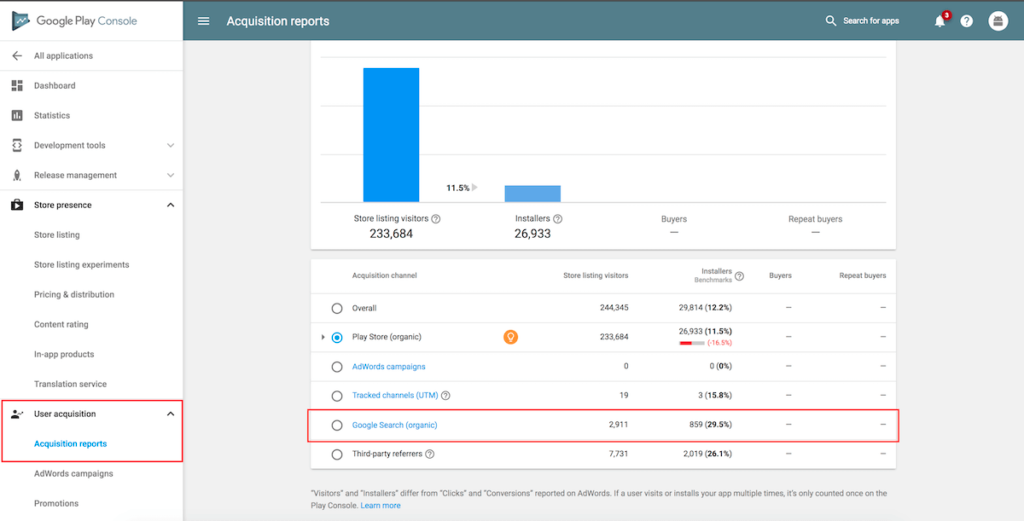Viewport: 1024px width, 521px height.
Task: Open the hamburger navigation menu
Action: coord(204,21)
